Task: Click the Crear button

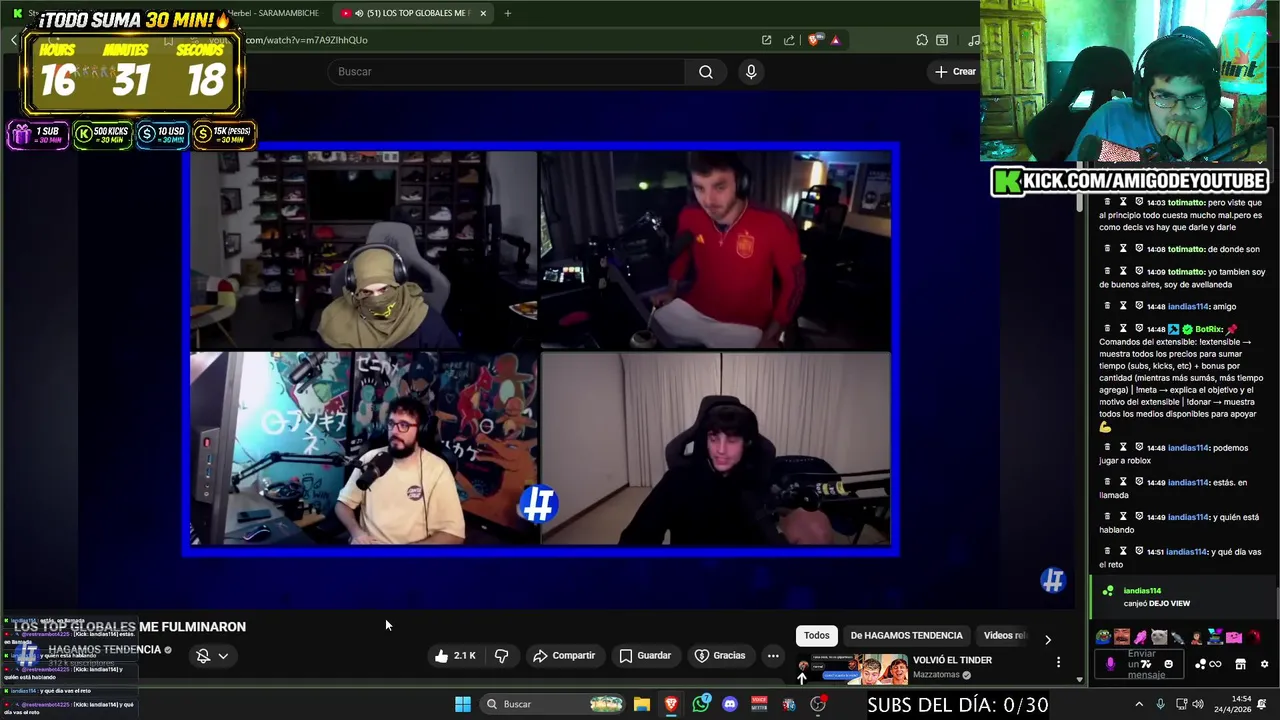Action: tap(955, 71)
